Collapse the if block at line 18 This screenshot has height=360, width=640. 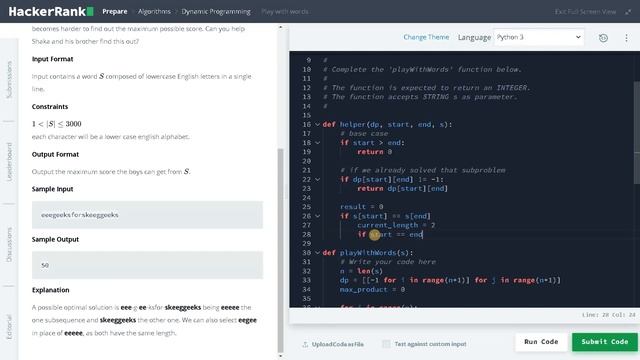(x=317, y=143)
